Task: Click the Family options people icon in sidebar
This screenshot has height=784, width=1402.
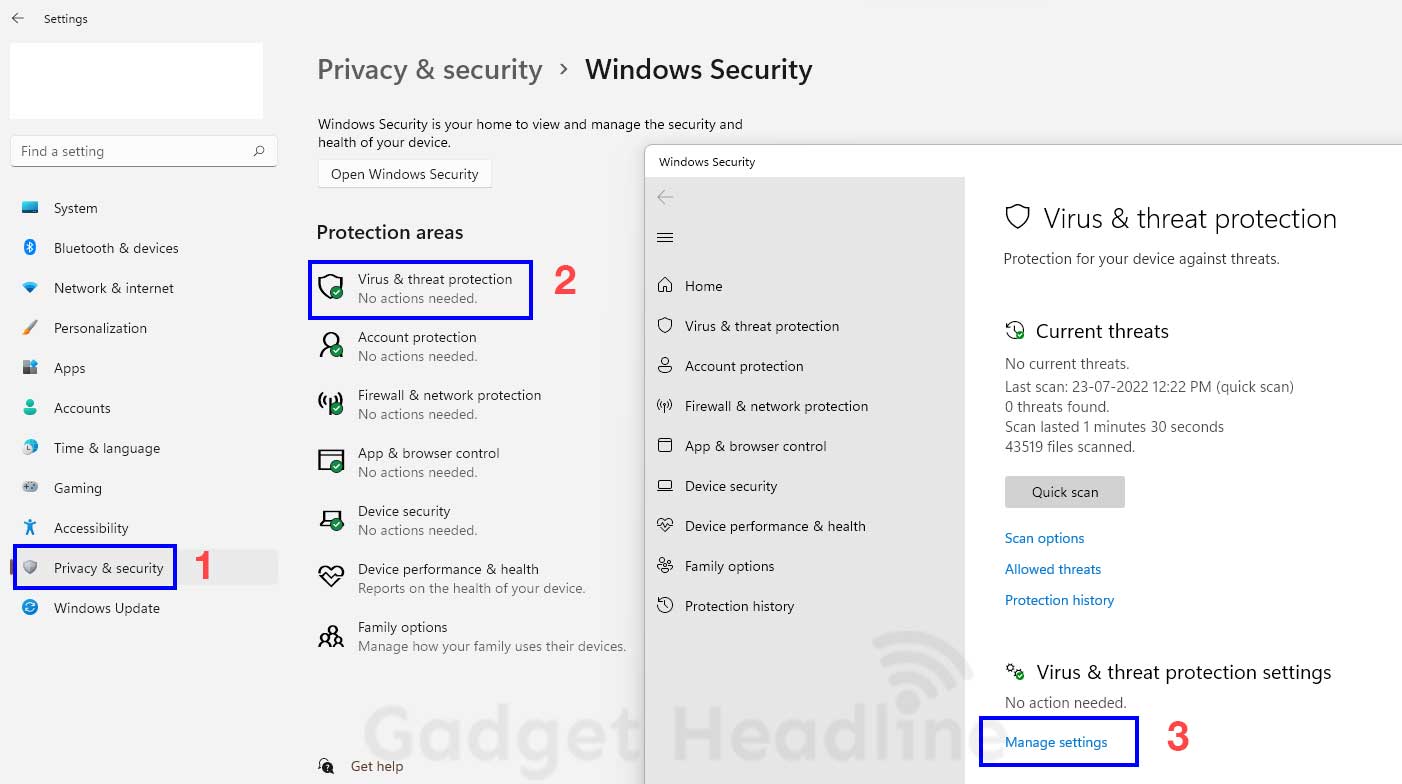Action: [665, 566]
